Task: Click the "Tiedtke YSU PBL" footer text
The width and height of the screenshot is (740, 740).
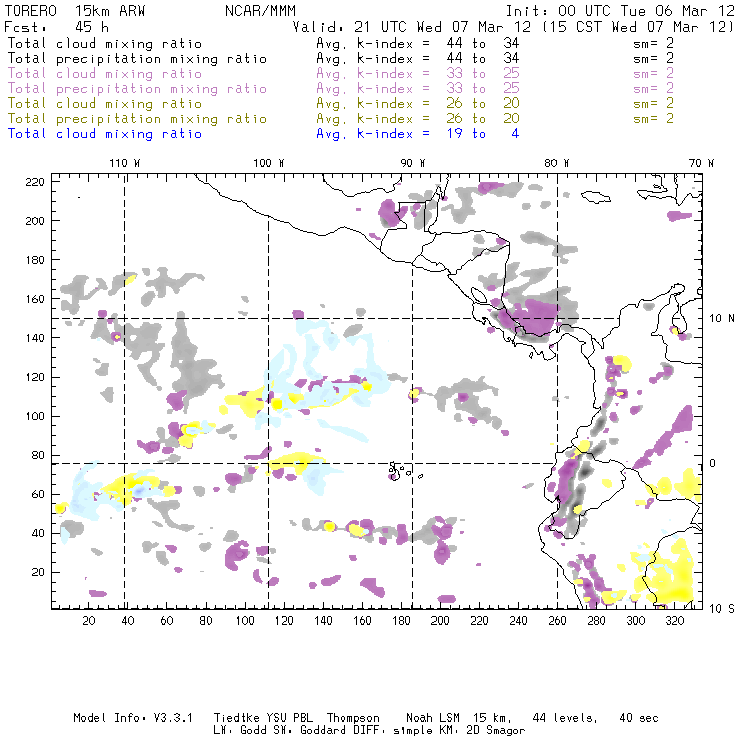Action: pyautogui.click(x=261, y=718)
